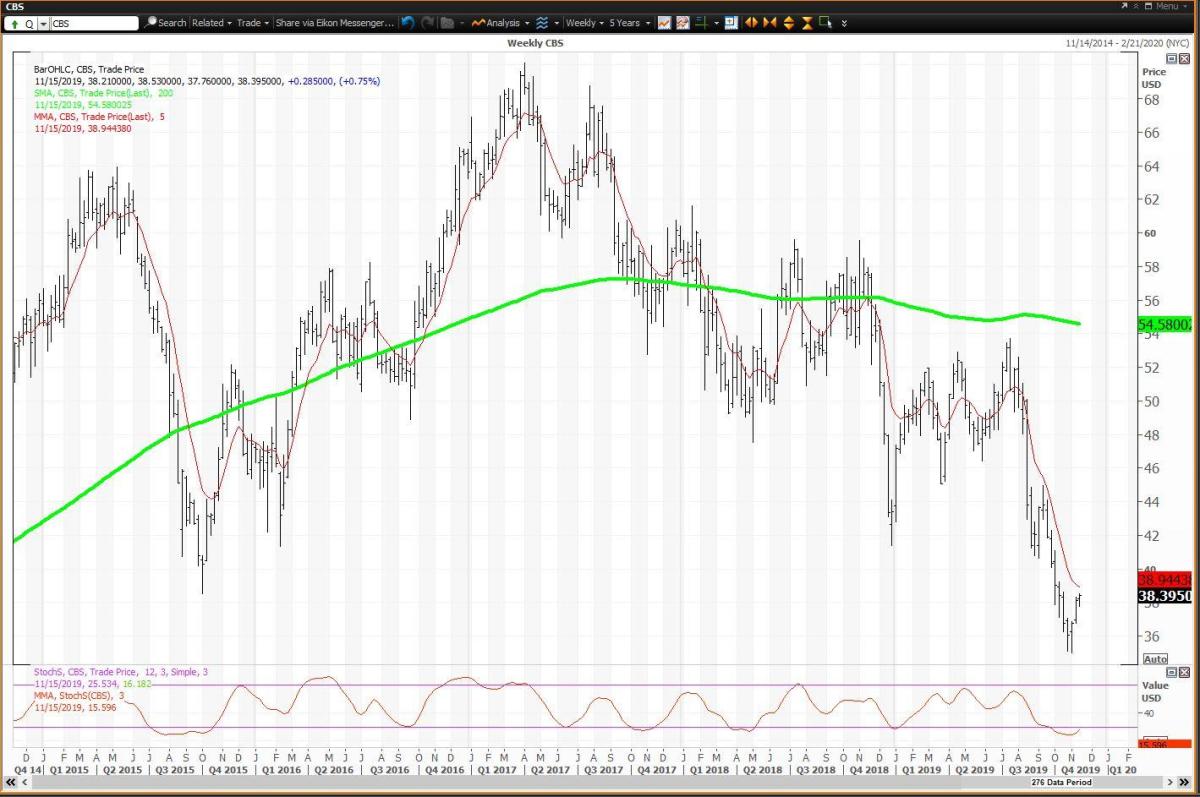This screenshot has height=797, width=1200.
Task: Close the price chart pane
Action: (x=1185, y=59)
